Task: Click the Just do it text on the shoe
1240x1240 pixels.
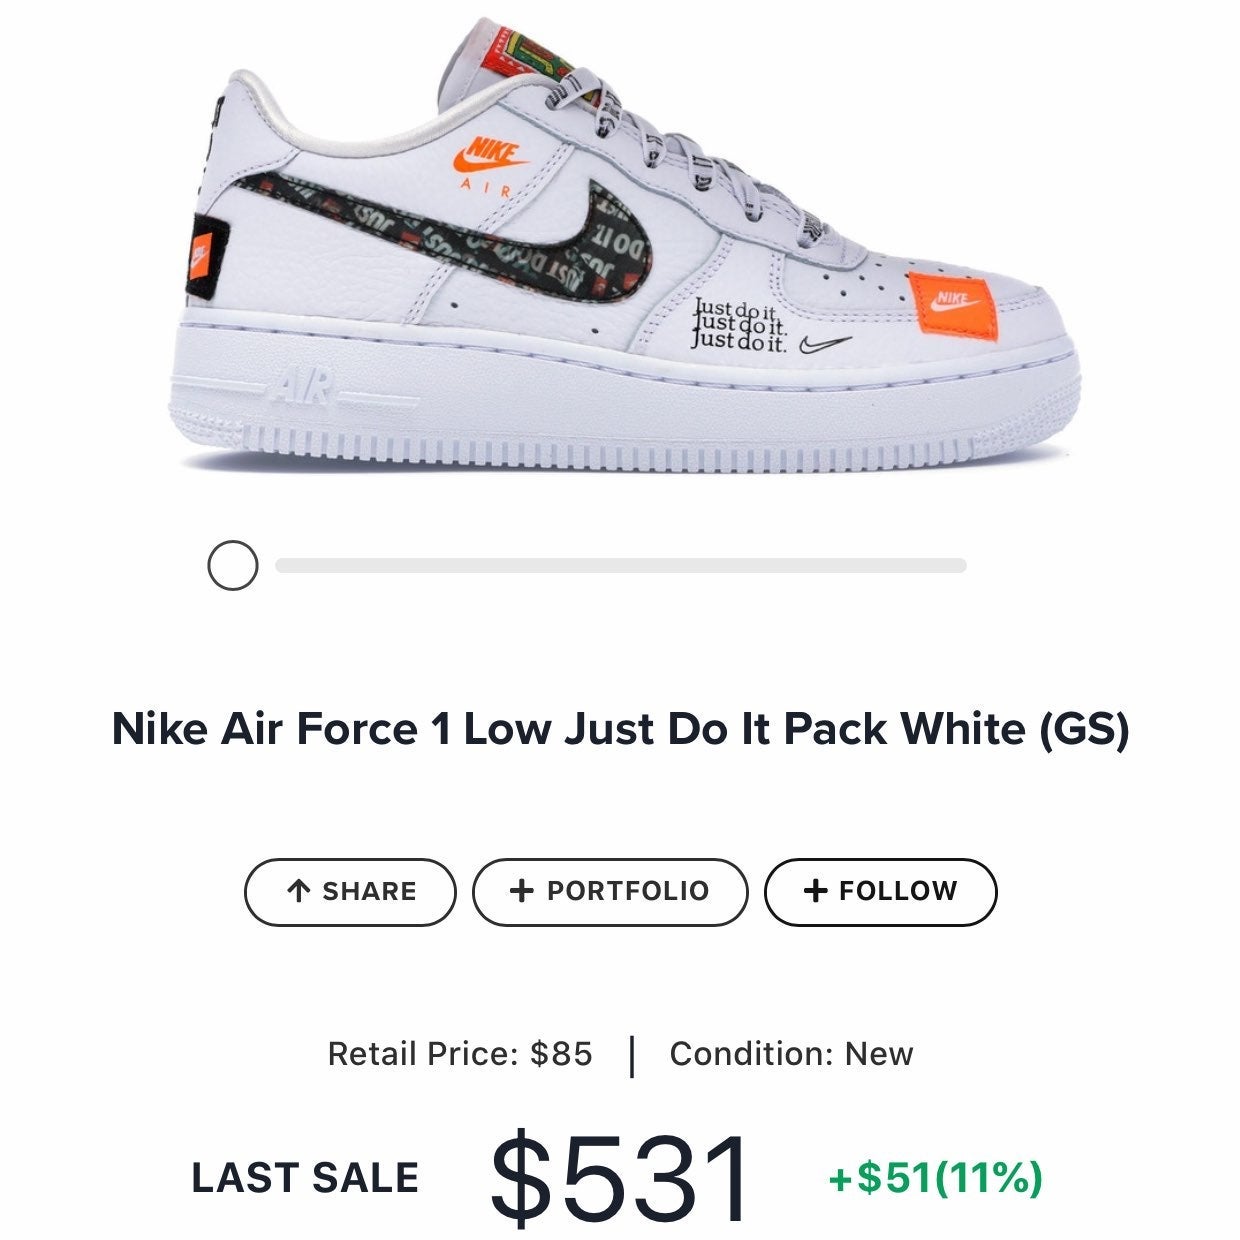Action: (741, 325)
